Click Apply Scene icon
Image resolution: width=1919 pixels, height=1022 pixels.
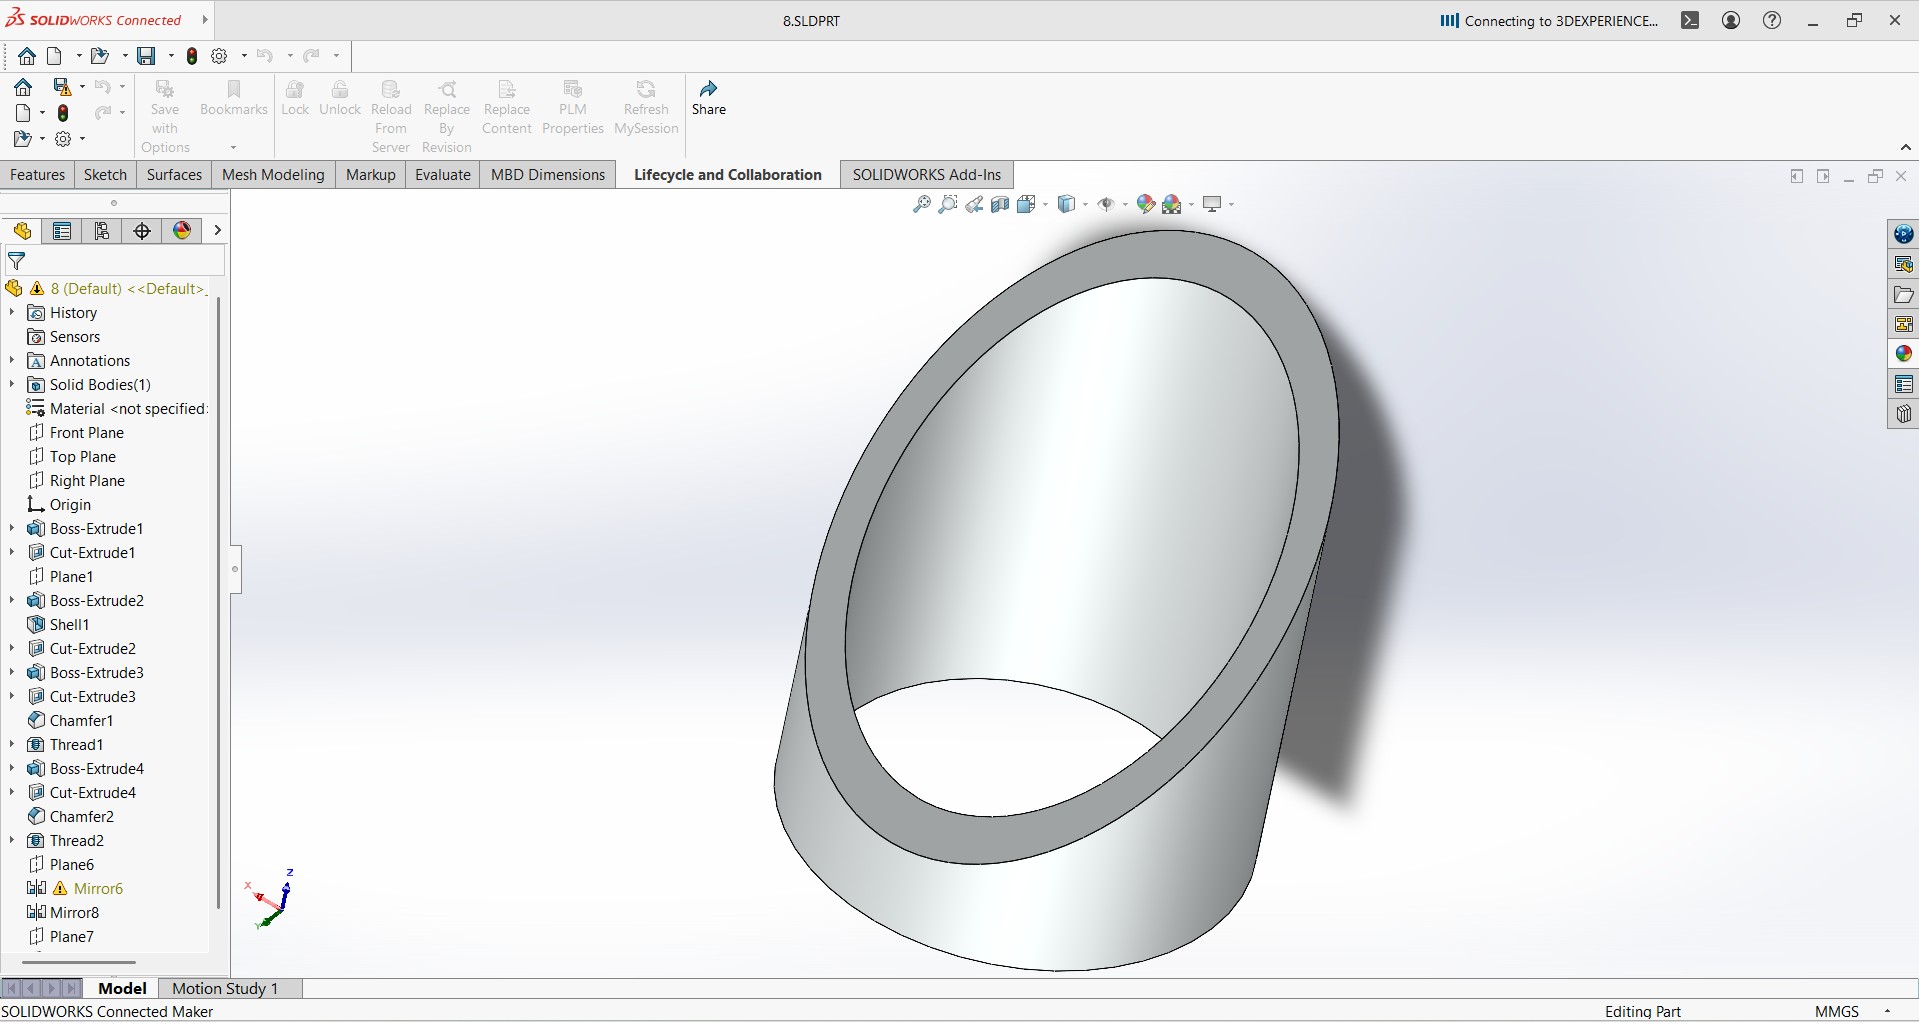(x=1172, y=204)
